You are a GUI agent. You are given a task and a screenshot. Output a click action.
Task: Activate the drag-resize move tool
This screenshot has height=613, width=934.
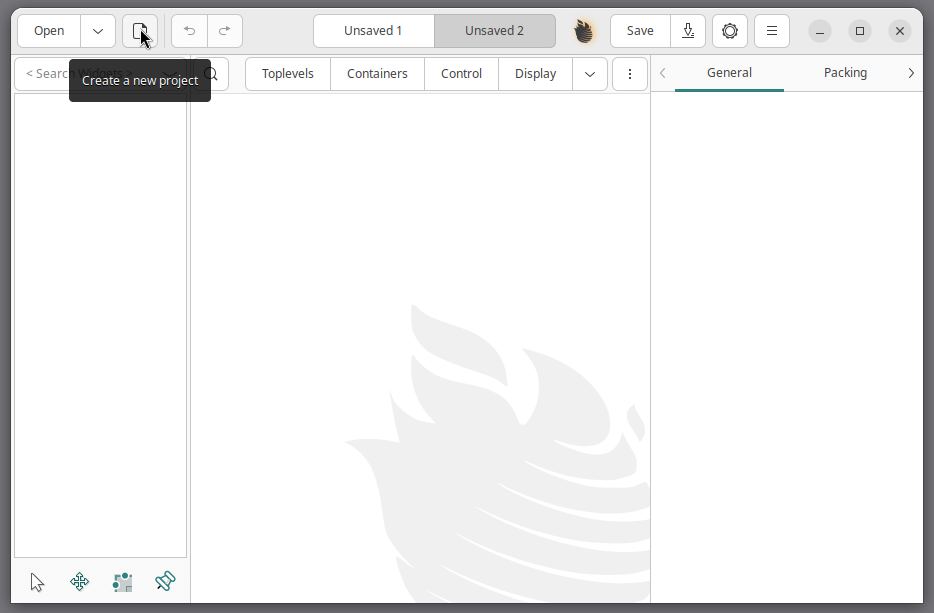pyautogui.click(x=79, y=581)
